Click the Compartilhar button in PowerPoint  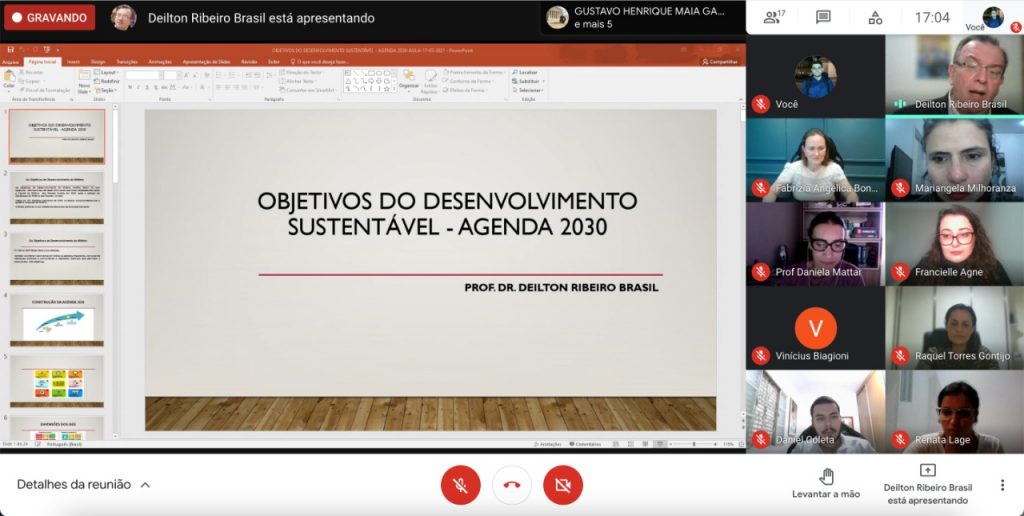point(721,61)
